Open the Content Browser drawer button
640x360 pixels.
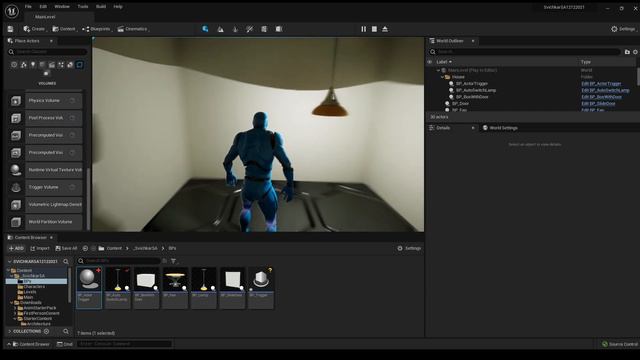coord(29,344)
